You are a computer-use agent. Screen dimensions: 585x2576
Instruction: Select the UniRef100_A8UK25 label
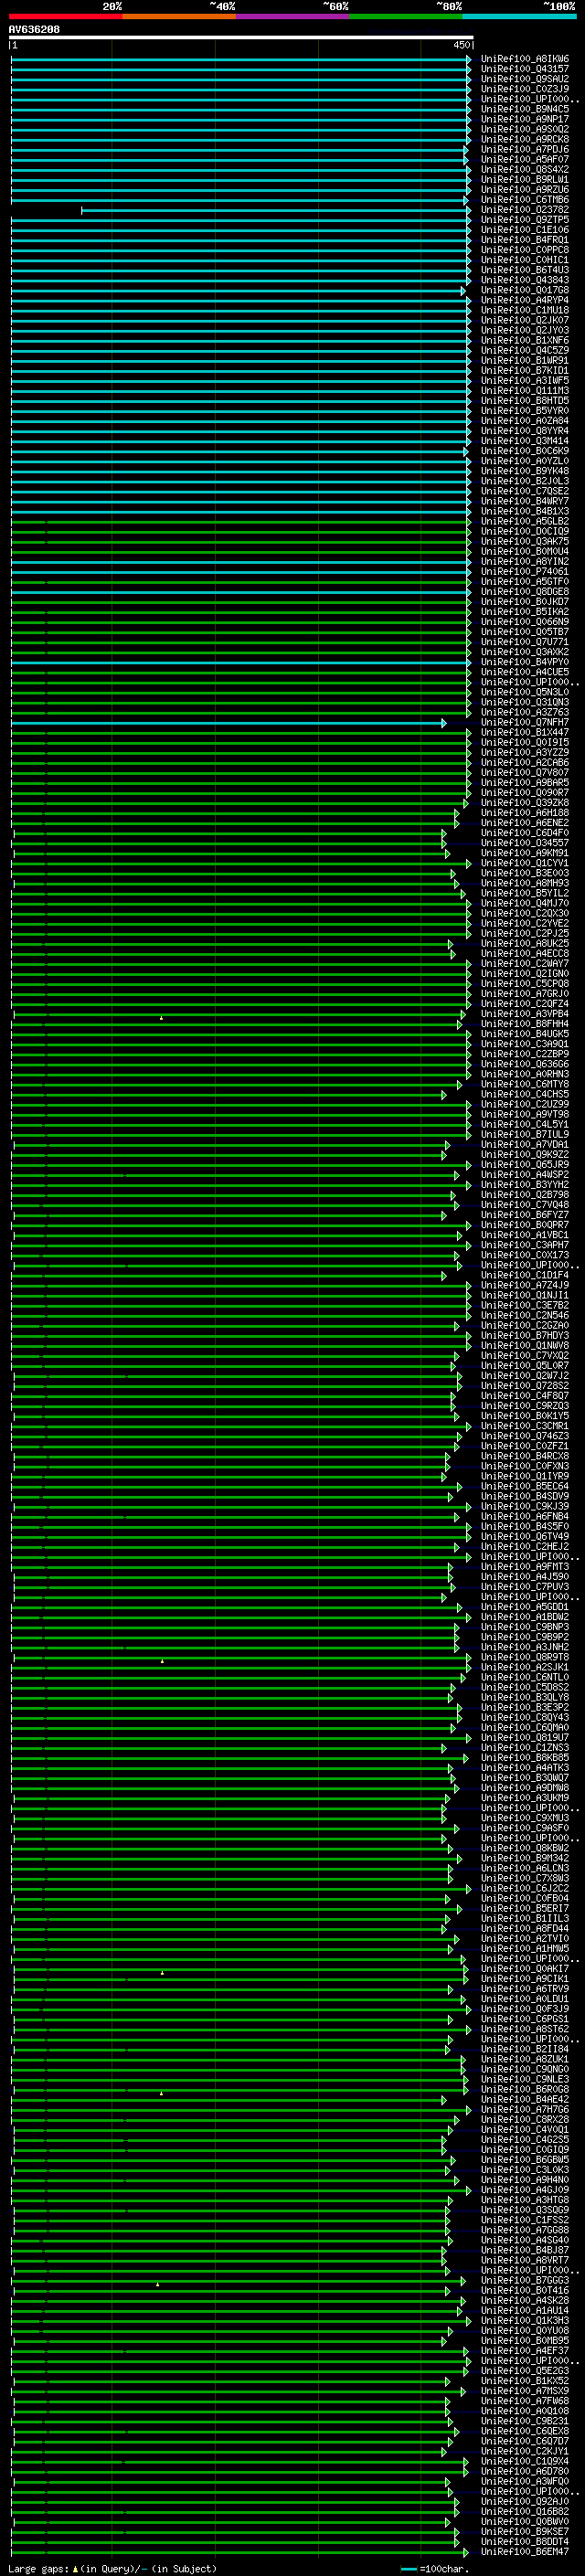click(524, 944)
